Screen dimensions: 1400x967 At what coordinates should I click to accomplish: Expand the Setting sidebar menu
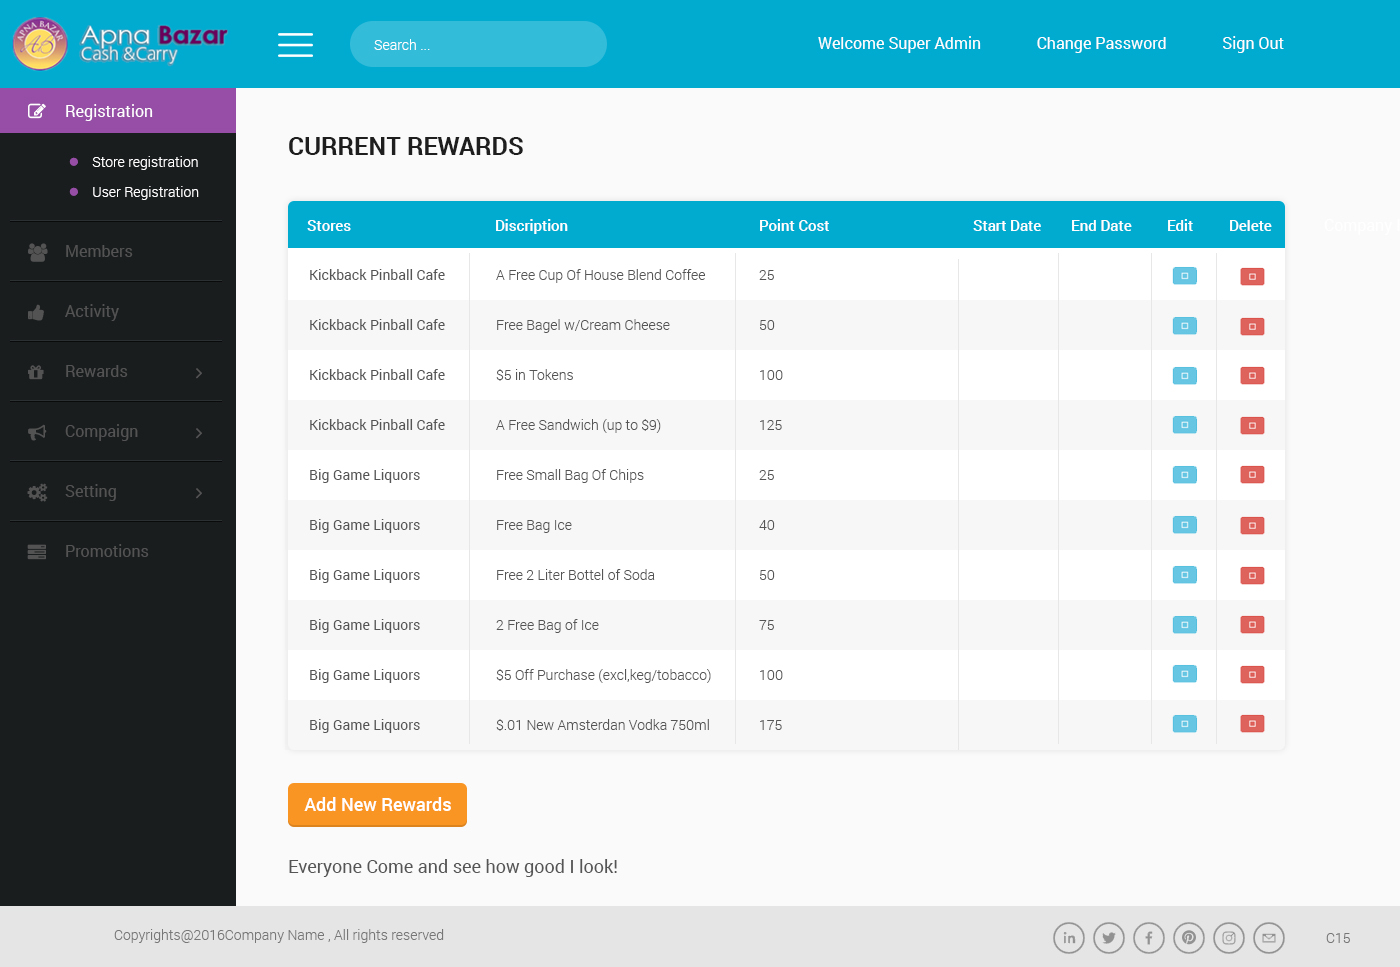pos(117,492)
